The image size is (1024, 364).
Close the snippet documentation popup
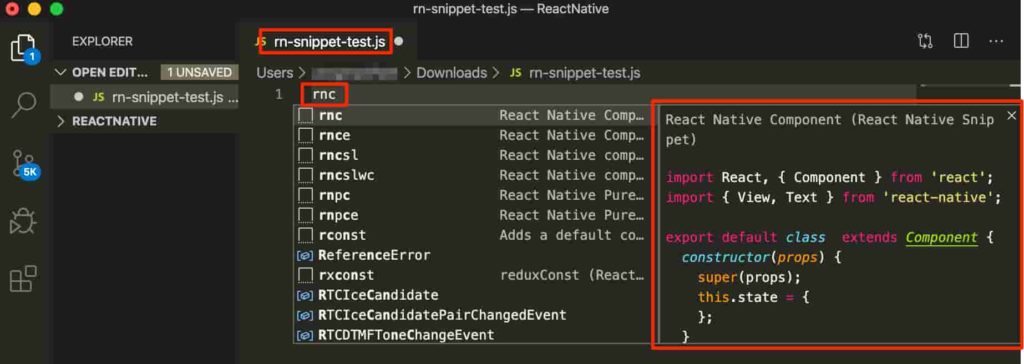pos(1012,116)
